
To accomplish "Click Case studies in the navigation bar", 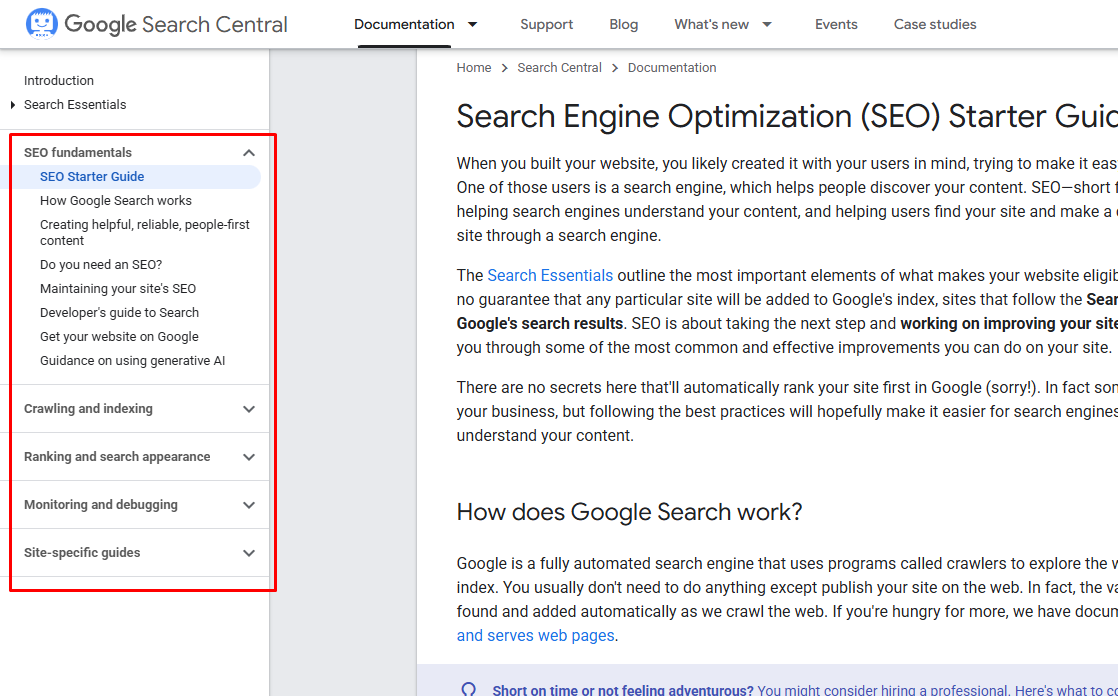I will point(935,24).
